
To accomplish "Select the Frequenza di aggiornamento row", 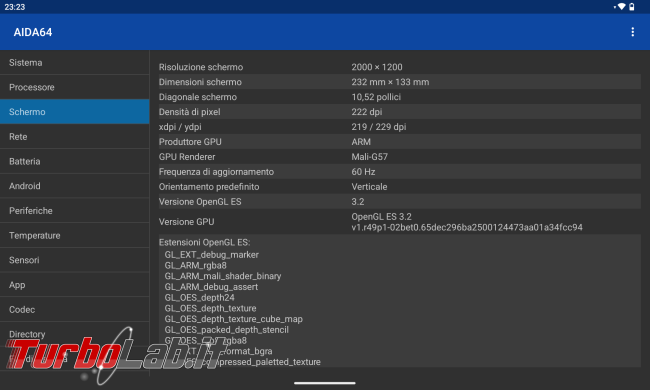I will pos(400,171).
